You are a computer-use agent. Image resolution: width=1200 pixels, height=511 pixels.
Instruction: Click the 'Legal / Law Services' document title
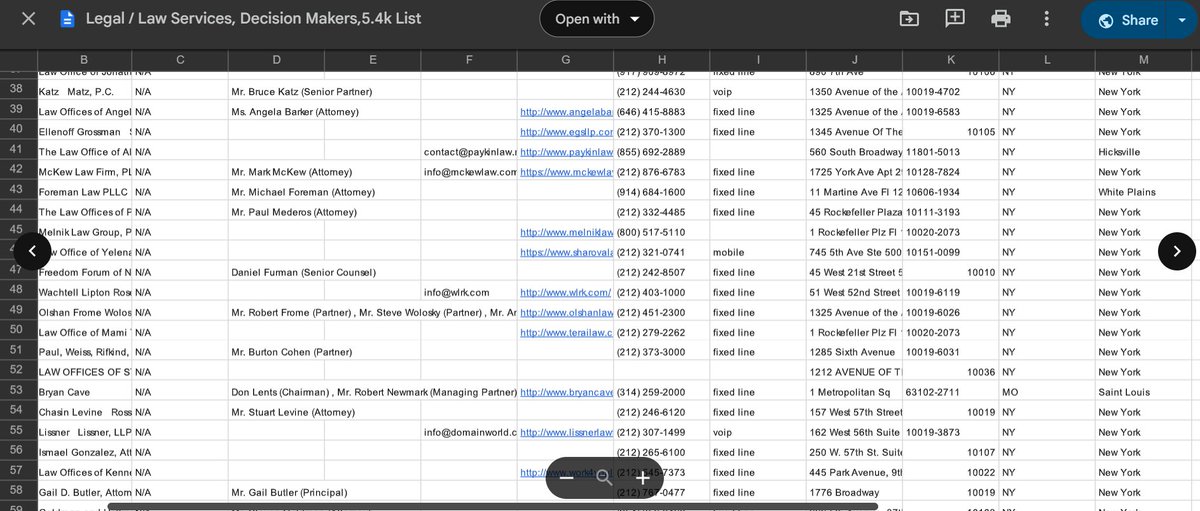pyautogui.click(x=253, y=19)
